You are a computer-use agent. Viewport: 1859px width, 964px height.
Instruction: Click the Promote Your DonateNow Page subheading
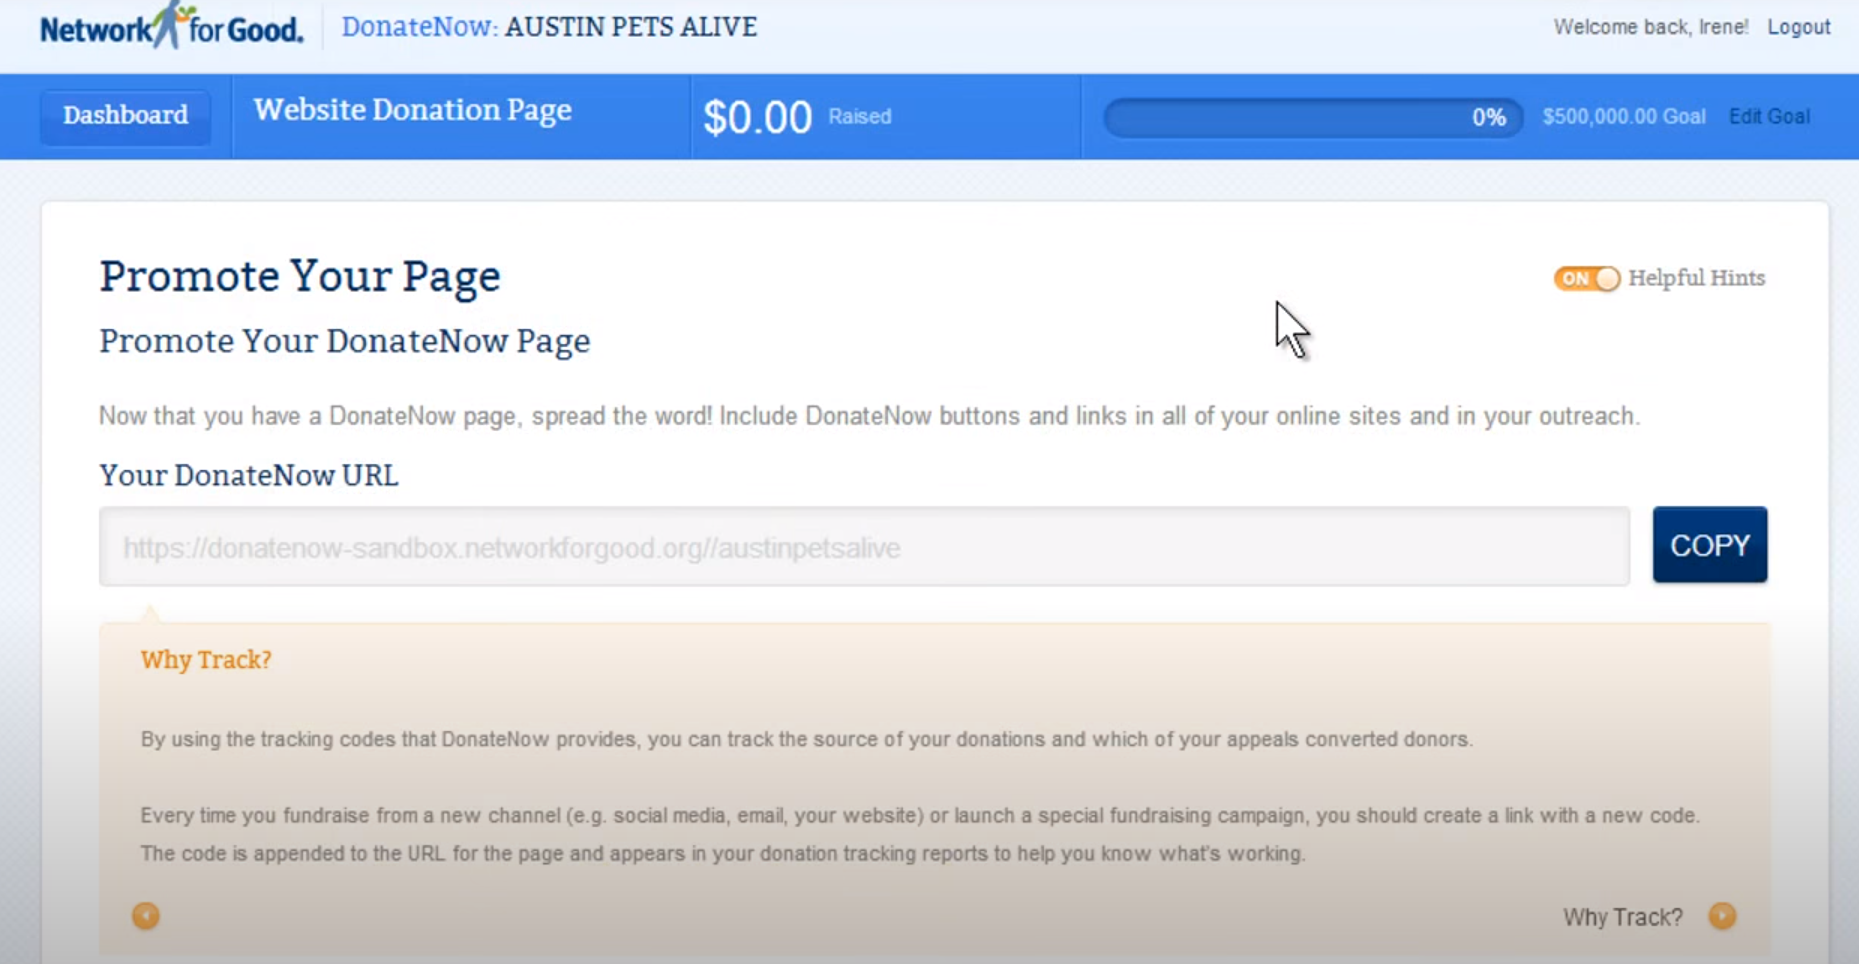pyautogui.click(x=344, y=341)
